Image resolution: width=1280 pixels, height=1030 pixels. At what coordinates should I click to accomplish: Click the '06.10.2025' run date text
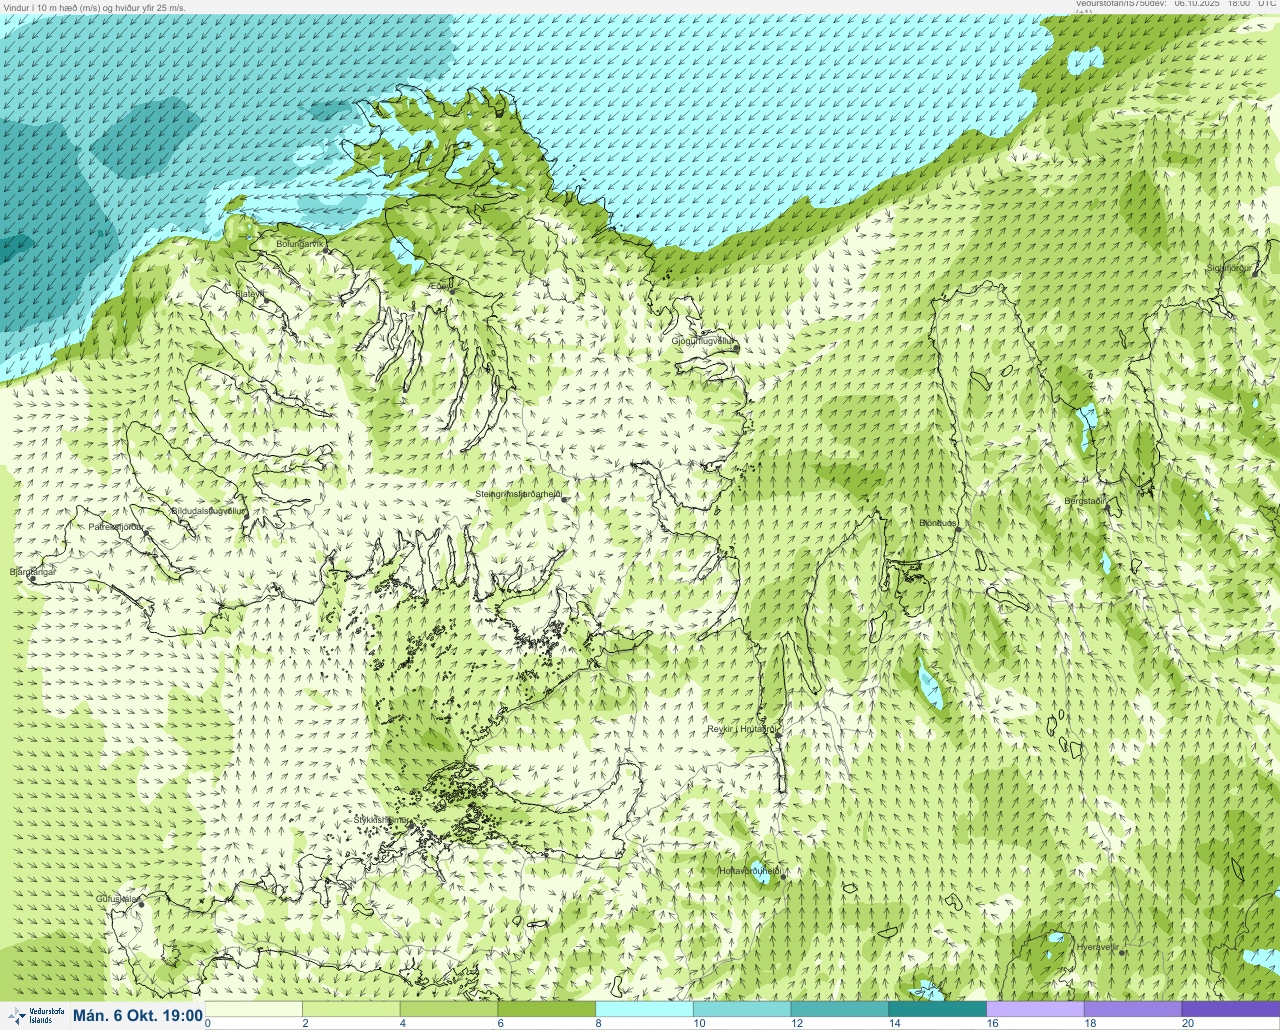(x=1197, y=3)
